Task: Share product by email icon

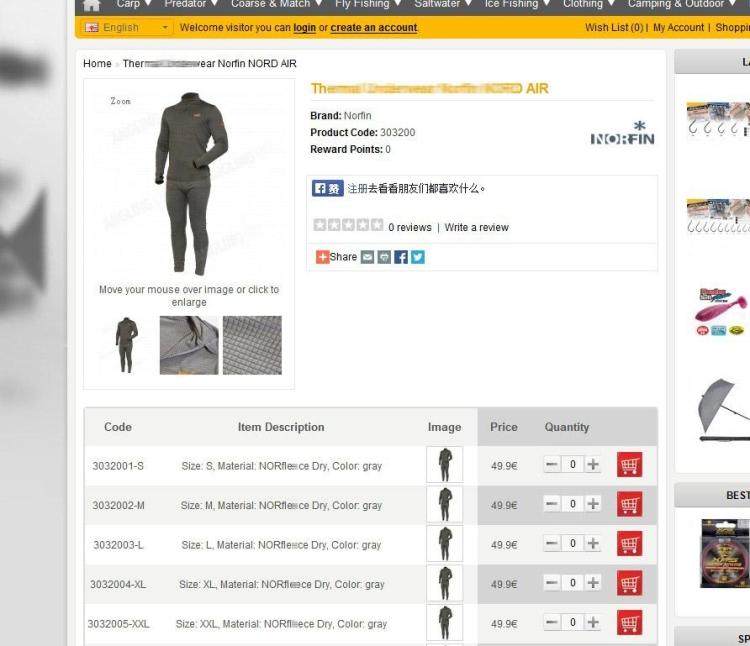Action: click(367, 257)
